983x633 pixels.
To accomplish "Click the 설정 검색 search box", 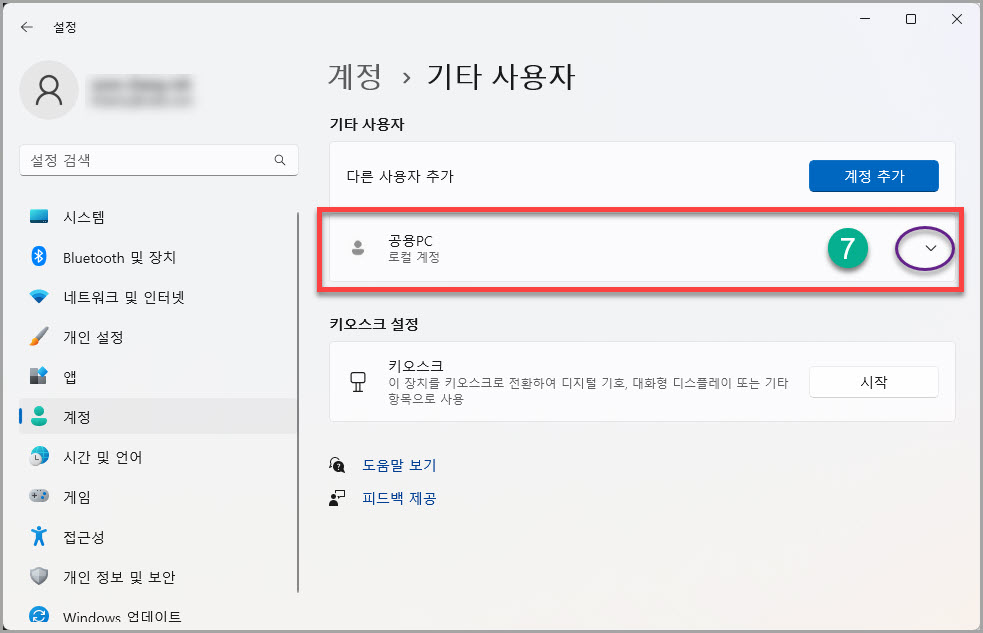I will [158, 160].
